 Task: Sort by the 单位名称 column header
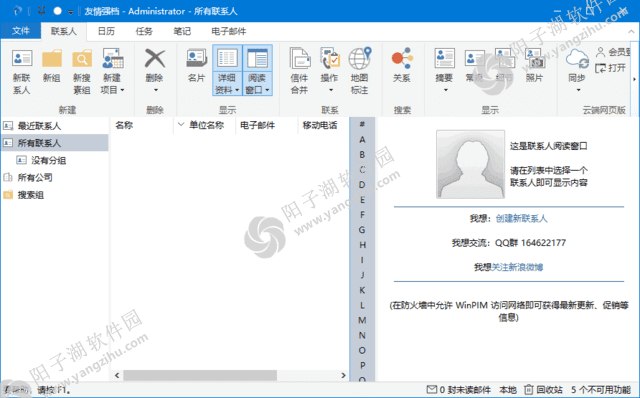click(206, 125)
